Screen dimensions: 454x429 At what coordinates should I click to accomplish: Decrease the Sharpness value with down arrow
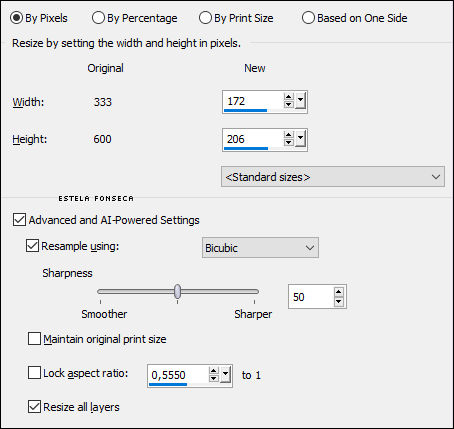(339, 301)
